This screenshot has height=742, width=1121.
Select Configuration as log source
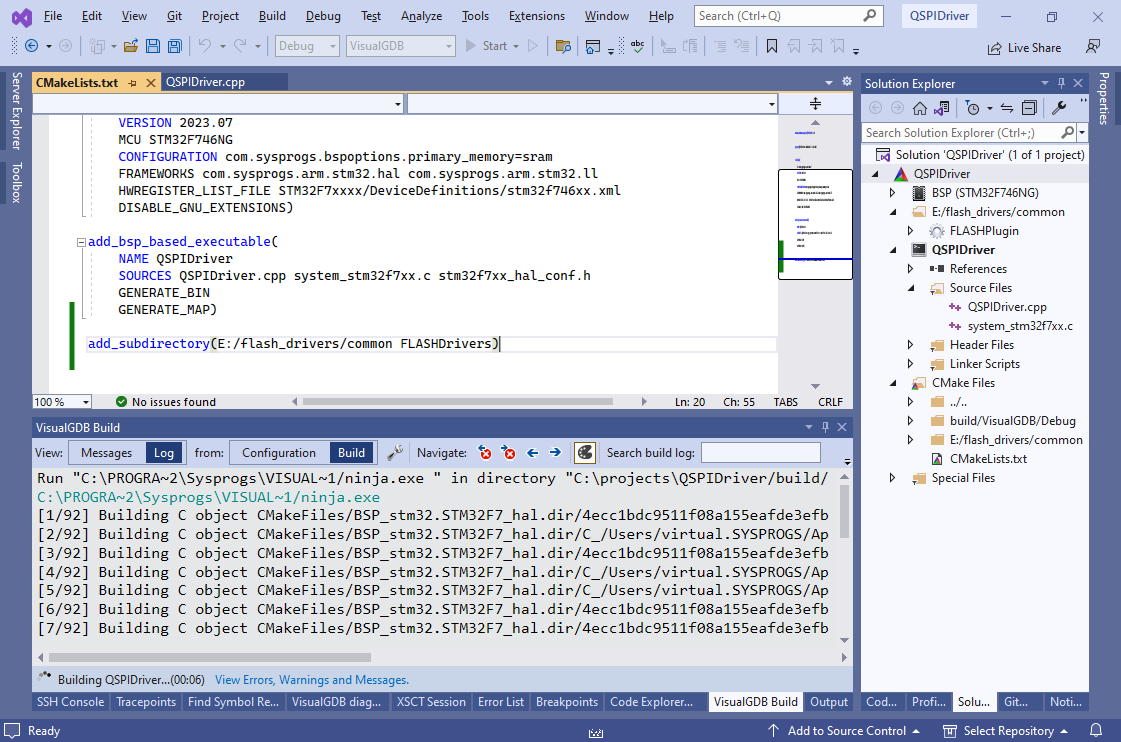[279, 452]
